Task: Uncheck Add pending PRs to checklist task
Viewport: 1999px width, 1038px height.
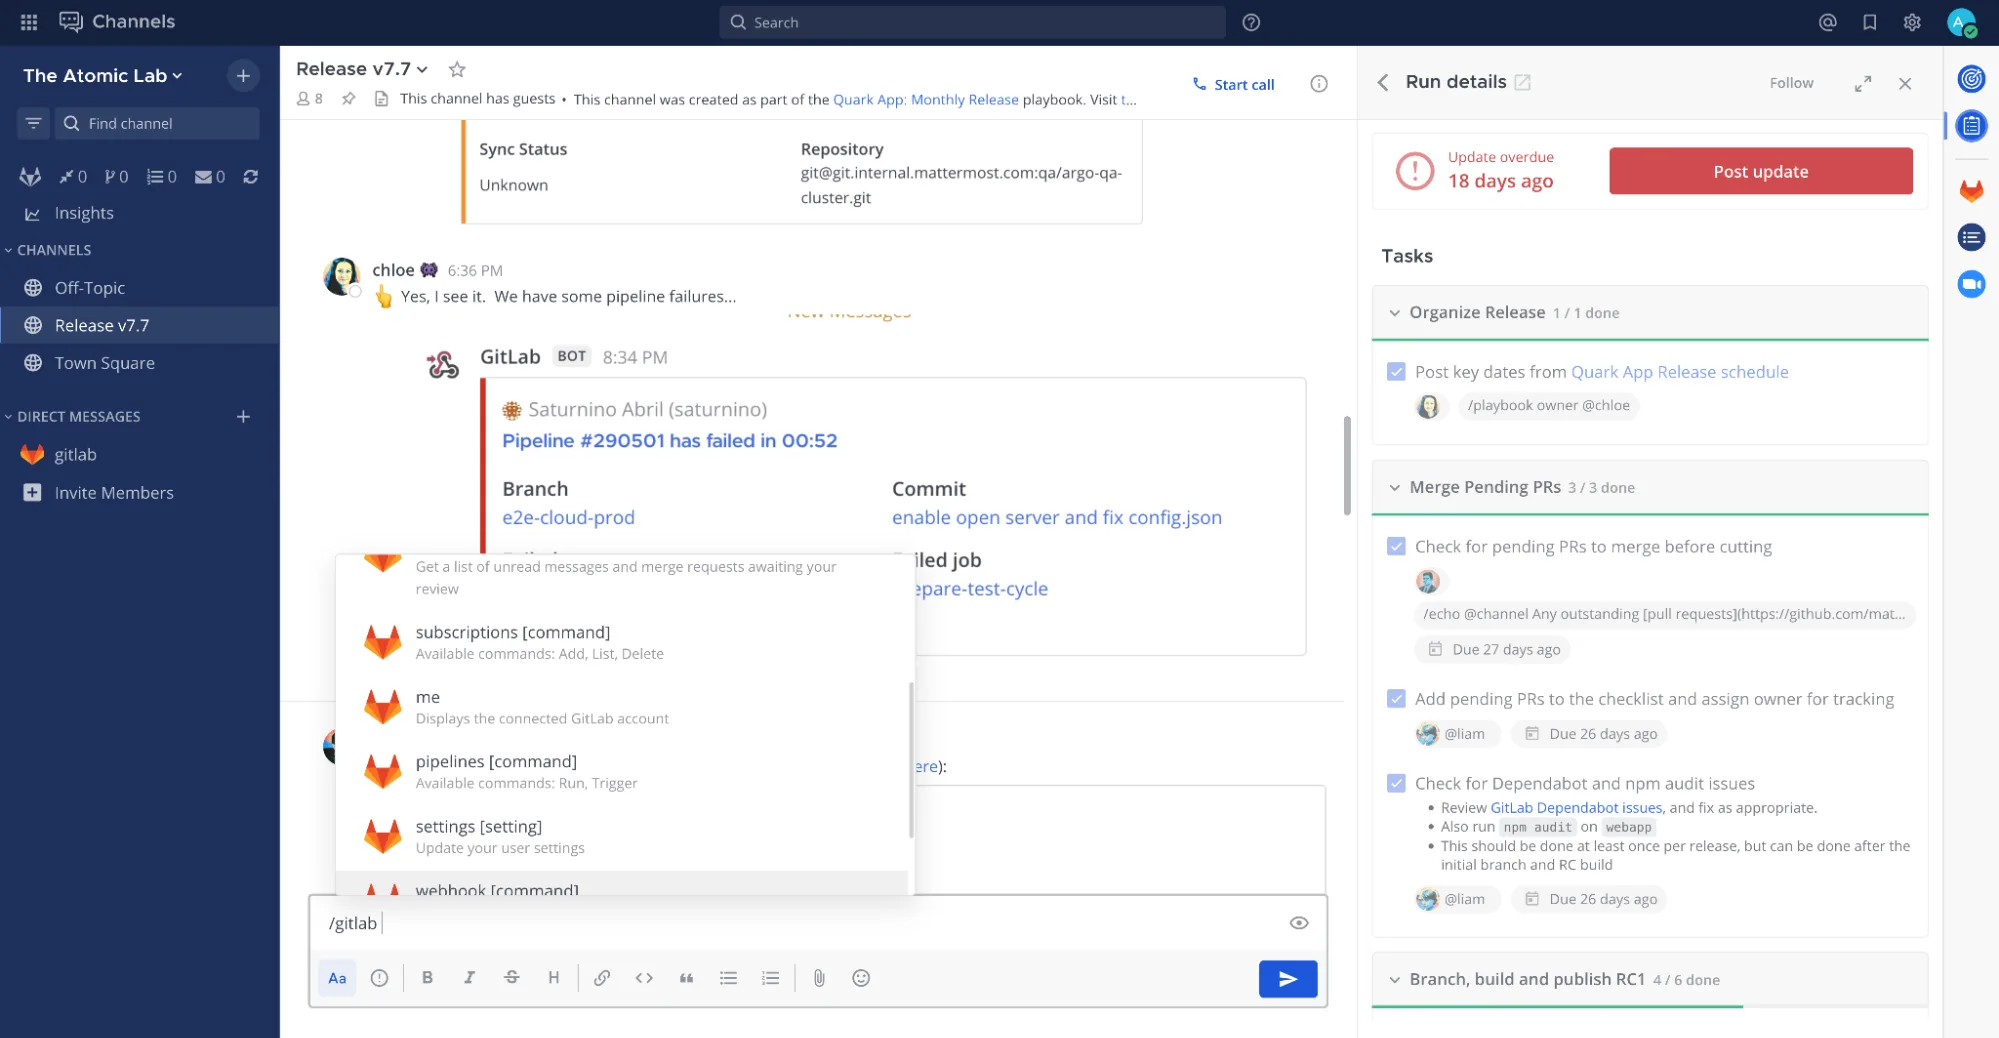Action: pos(1396,699)
